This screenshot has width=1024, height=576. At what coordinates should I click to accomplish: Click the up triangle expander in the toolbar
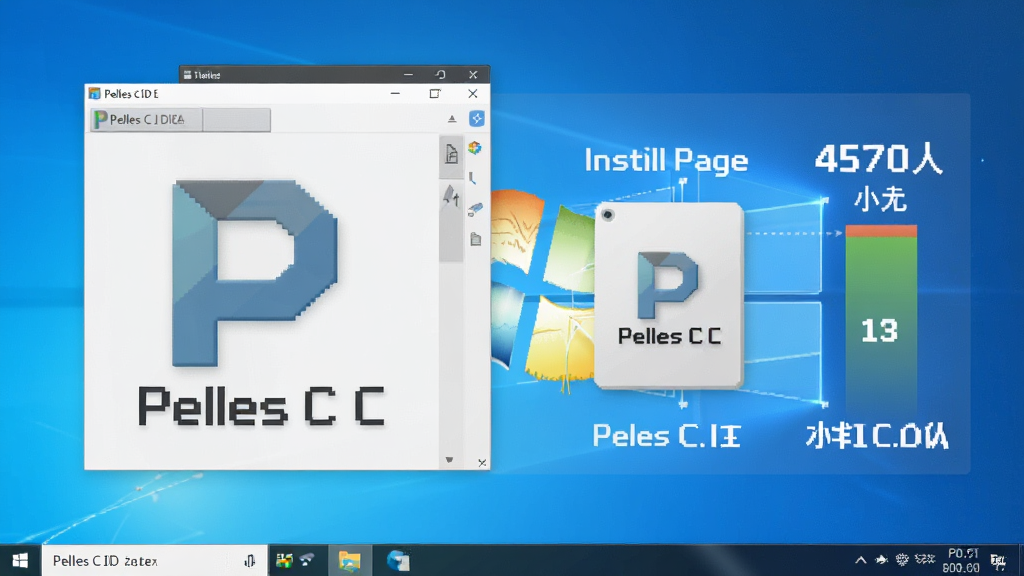[452, 119]
